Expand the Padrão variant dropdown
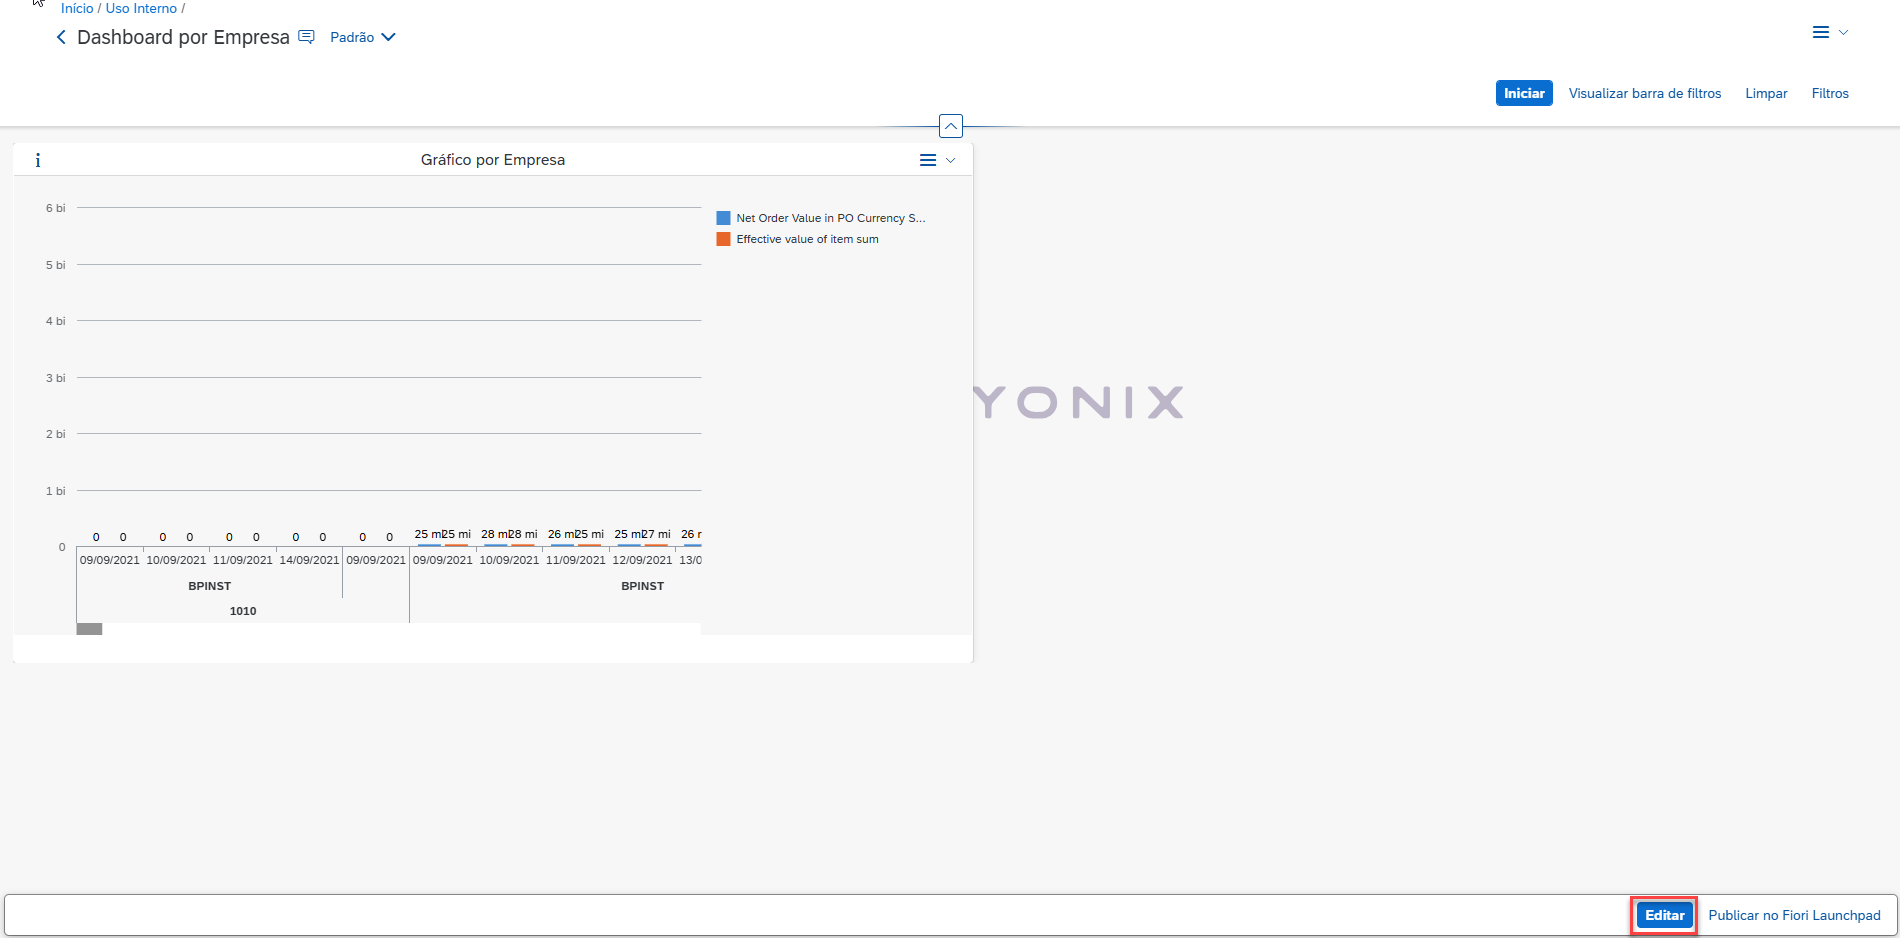The image size is (1900, 938). point(363,37)
